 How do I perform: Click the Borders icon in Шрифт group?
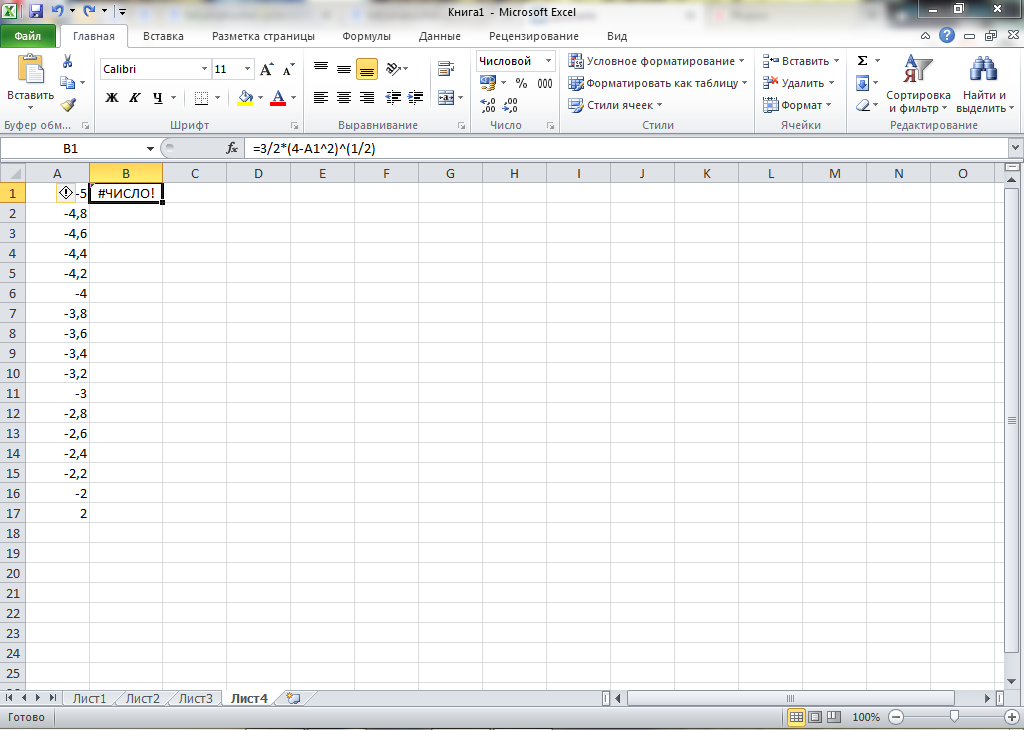point(201,98)
